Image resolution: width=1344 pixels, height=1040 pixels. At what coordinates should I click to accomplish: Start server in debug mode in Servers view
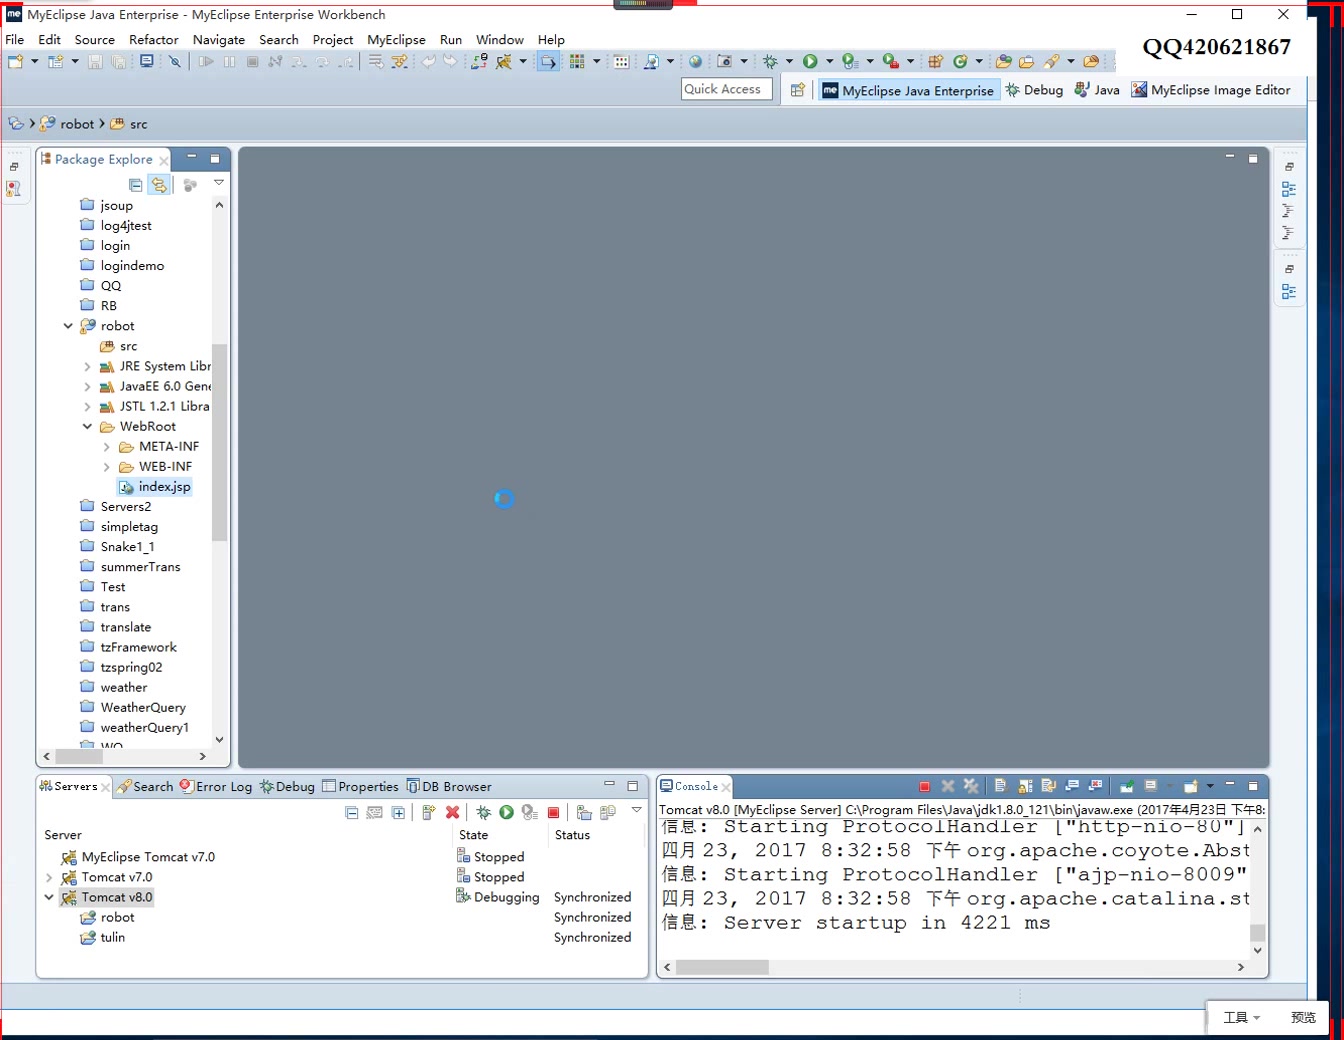(x=483, y=813)
